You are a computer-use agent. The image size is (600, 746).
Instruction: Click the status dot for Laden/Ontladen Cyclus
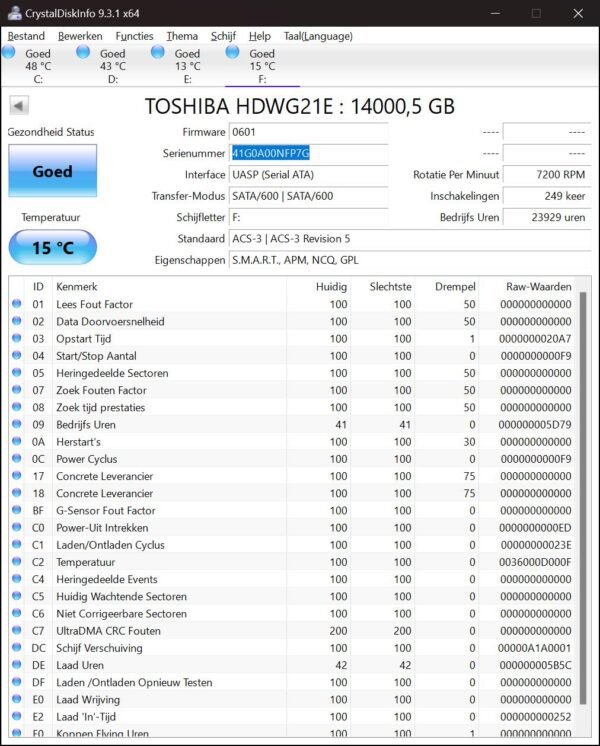(x=17, y=544)
